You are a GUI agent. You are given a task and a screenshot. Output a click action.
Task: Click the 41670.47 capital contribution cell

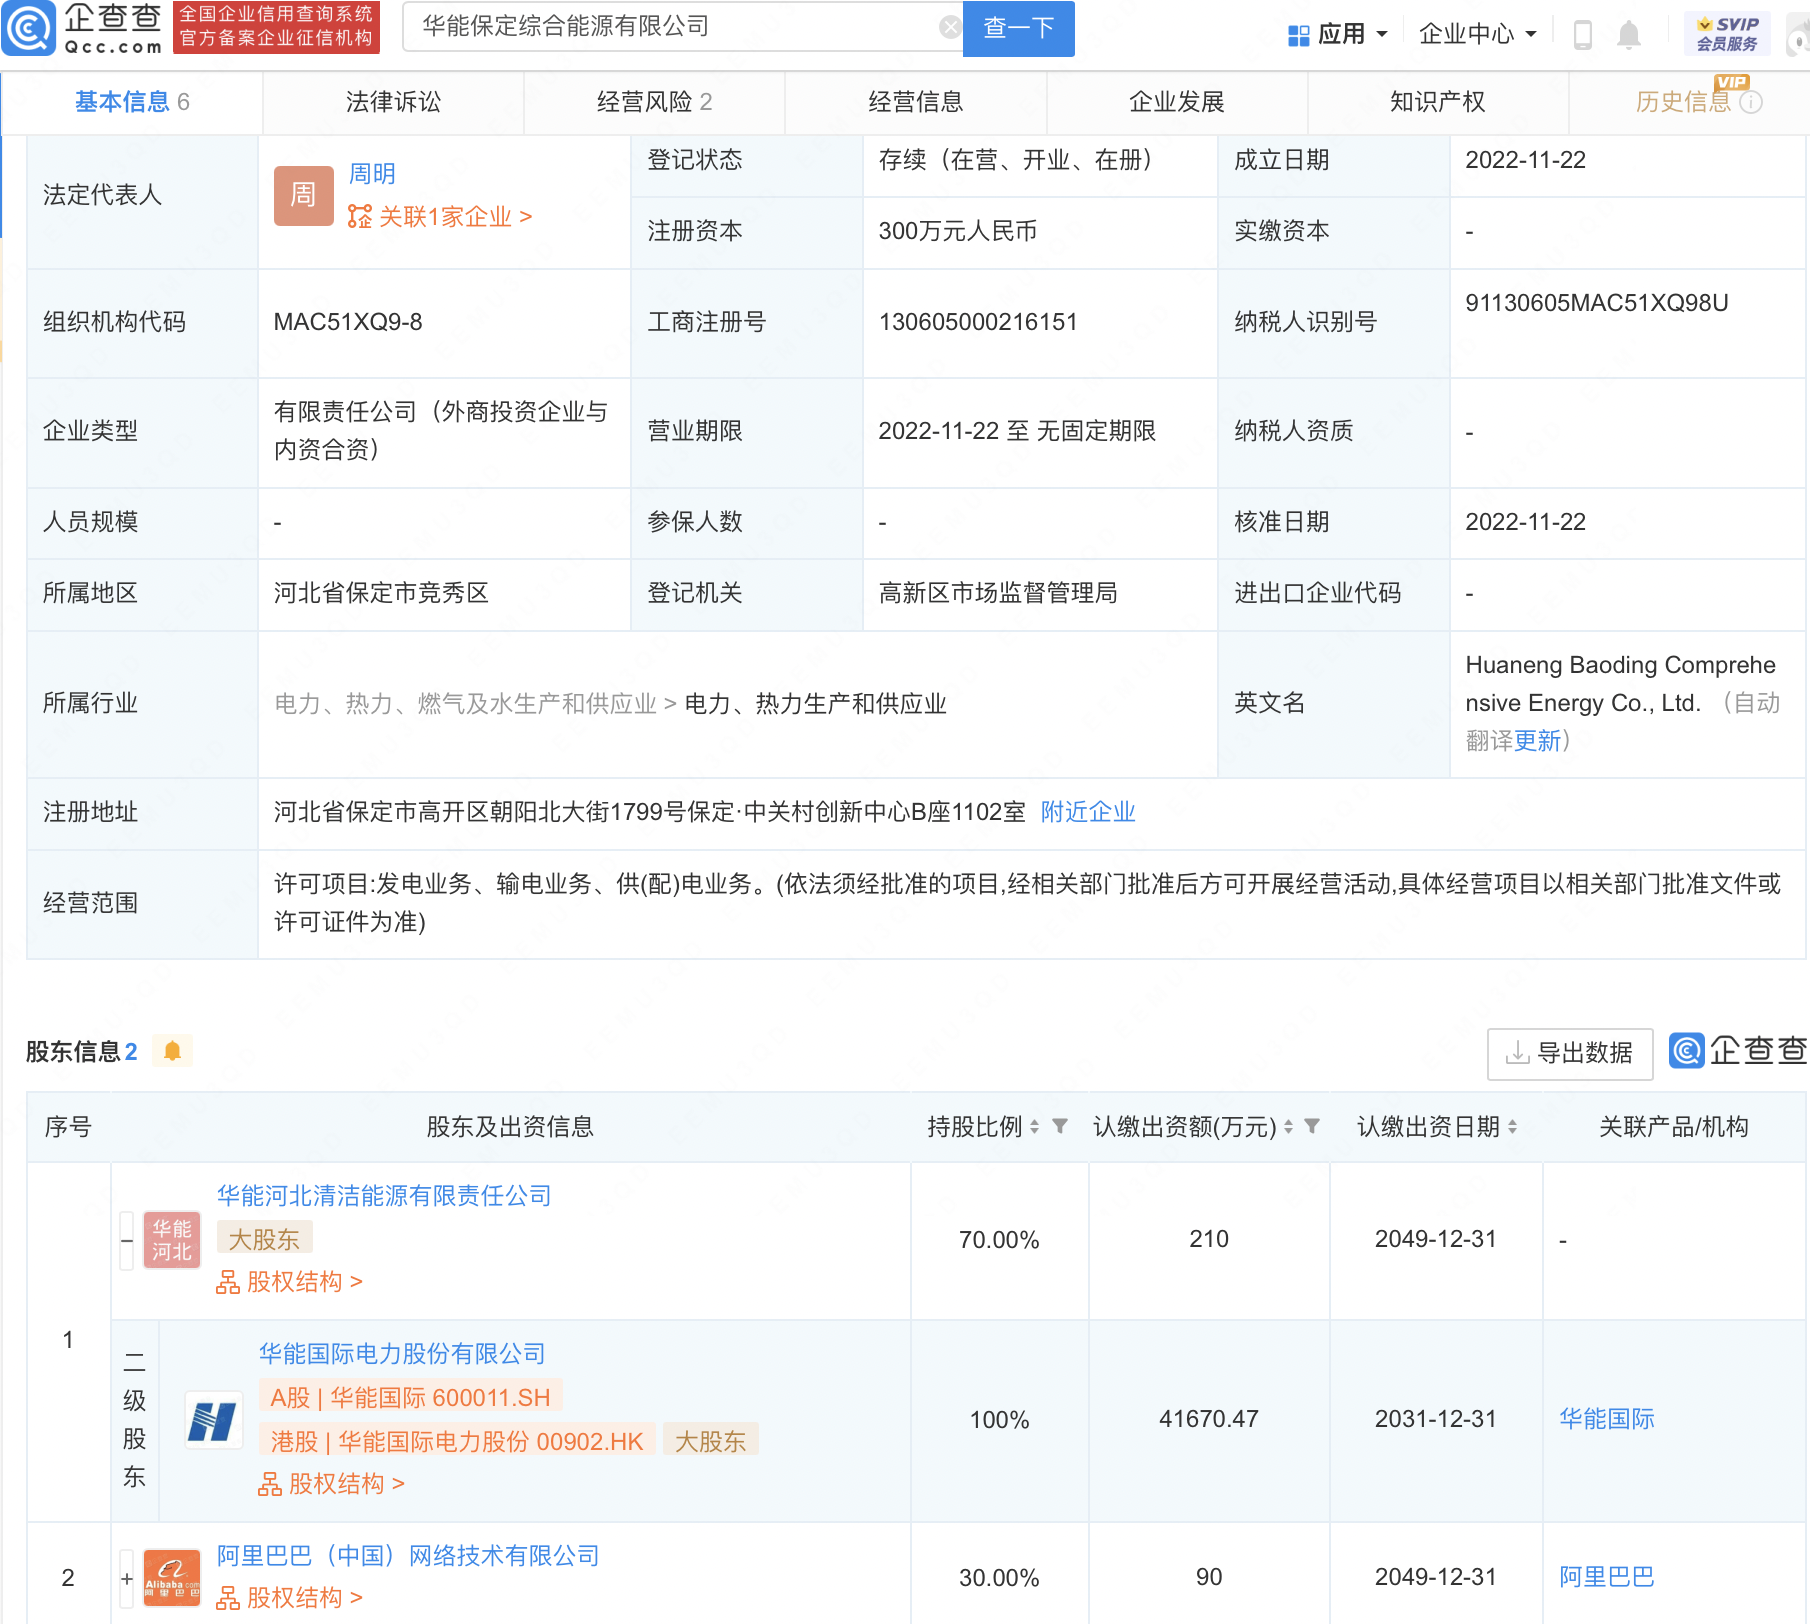tap(1209, 1419)
